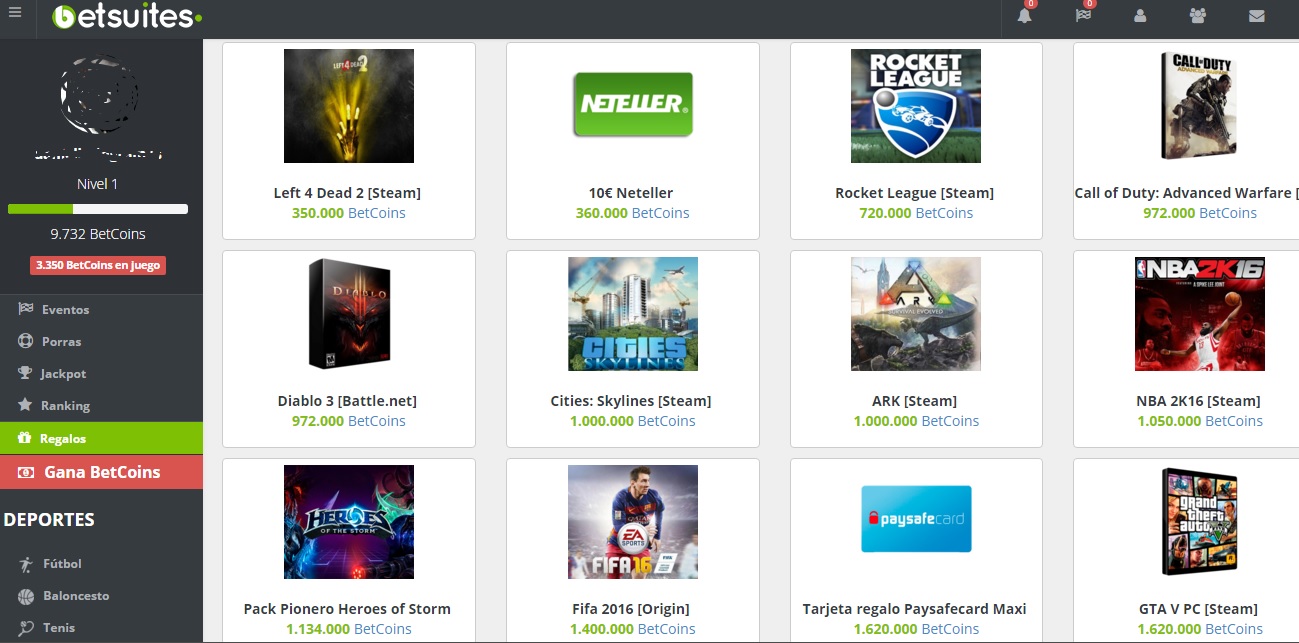1299x643 pixels.
Task: Click the Fifa 2016 [Origin] title
Action: coord(631,609)
